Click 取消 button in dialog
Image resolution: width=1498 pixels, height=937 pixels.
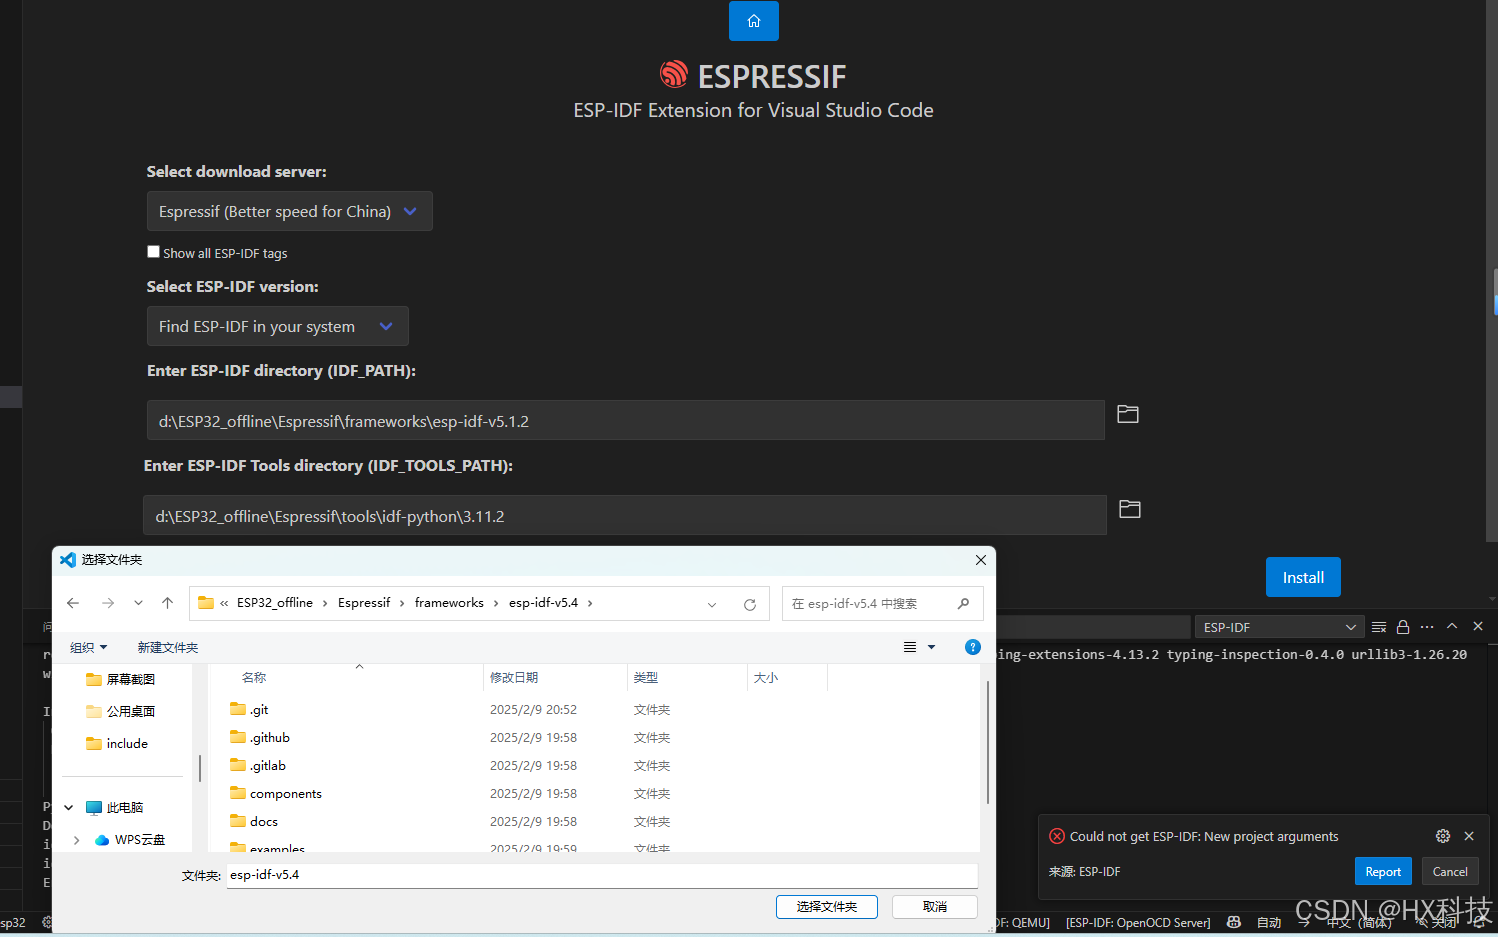(935, 907)
